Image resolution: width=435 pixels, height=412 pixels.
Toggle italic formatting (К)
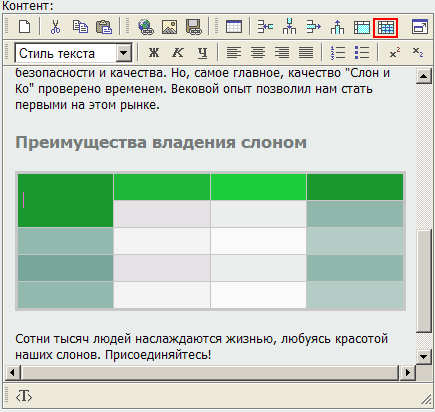(x=178, y=53)
